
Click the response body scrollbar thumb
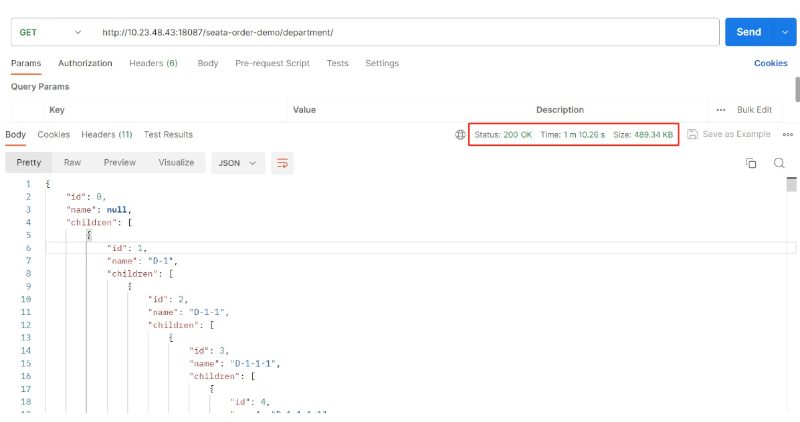(791, 184)
